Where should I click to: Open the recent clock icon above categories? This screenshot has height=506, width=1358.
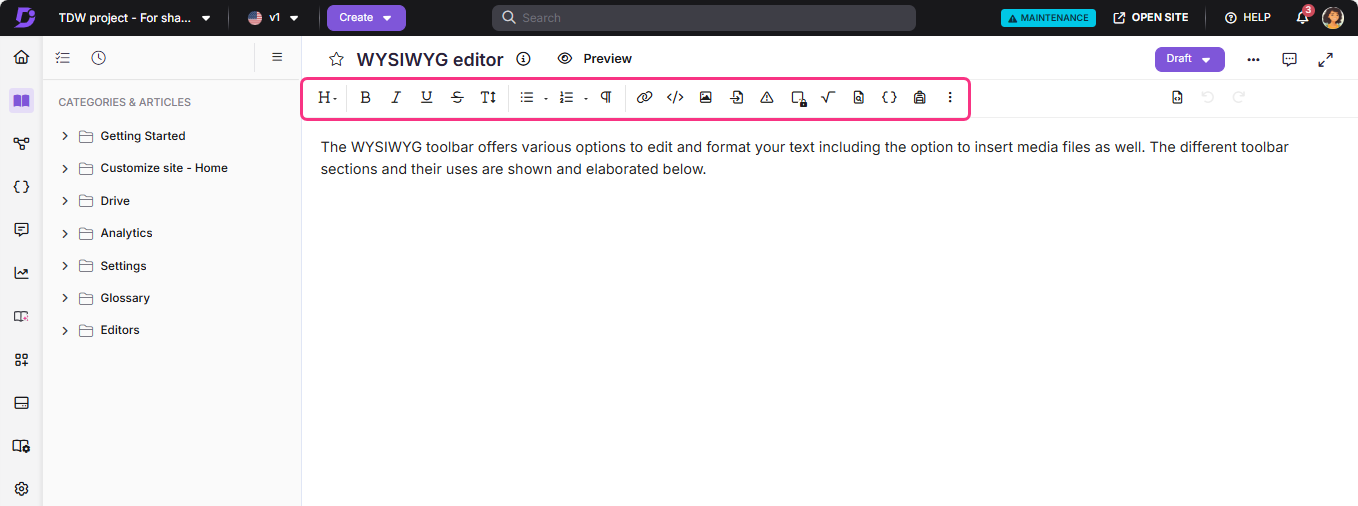tap(98, 58)
